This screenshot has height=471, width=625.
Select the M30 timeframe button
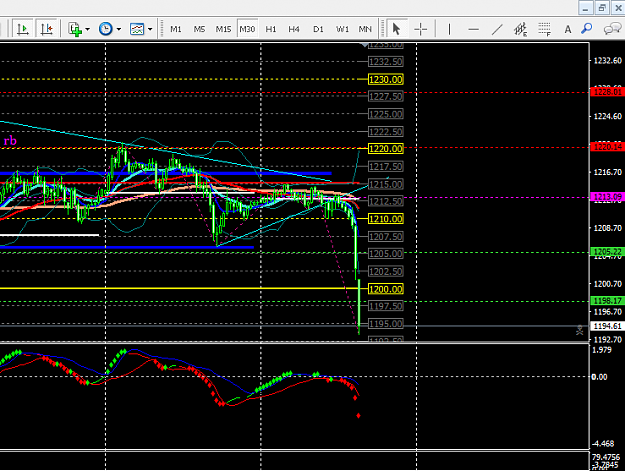[x=247, y=29]
